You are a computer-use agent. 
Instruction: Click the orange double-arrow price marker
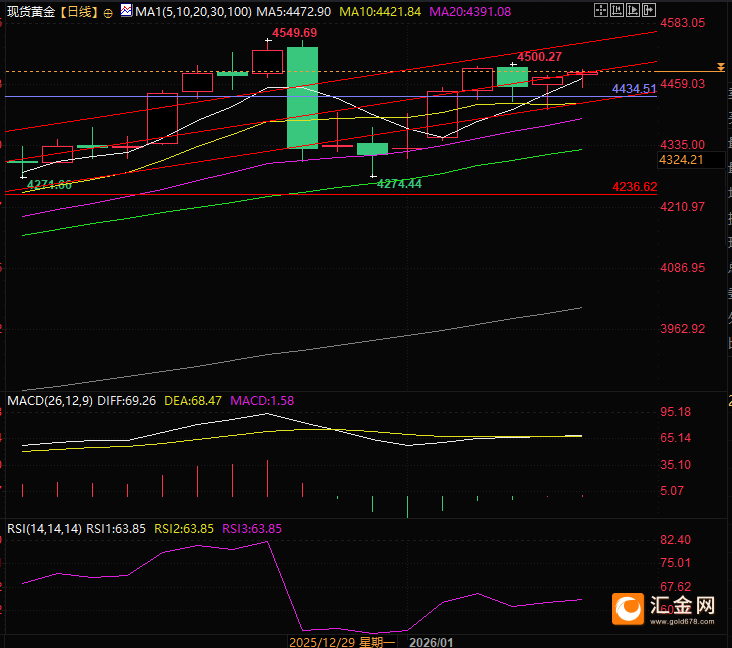pyautogui.click(x=721, y=67)
